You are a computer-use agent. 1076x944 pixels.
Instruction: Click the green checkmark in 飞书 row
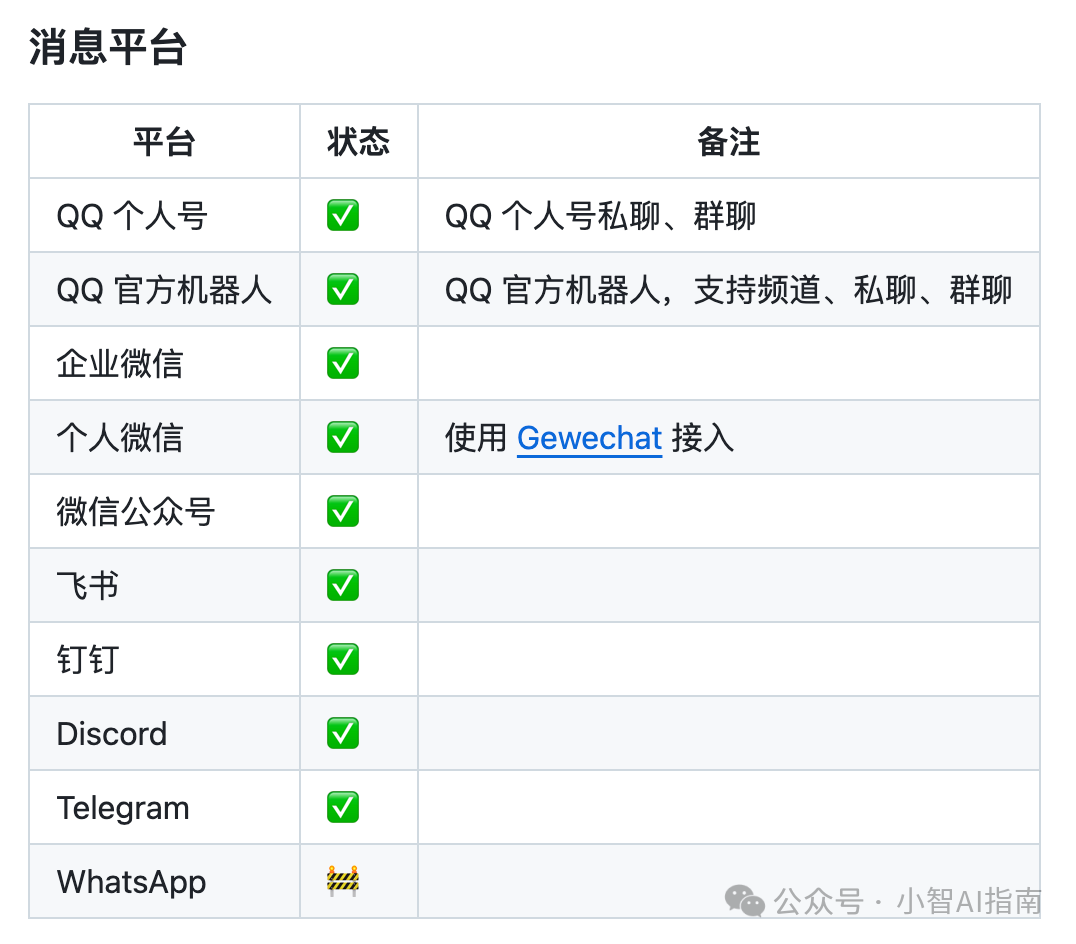click(x=343, y=585)
